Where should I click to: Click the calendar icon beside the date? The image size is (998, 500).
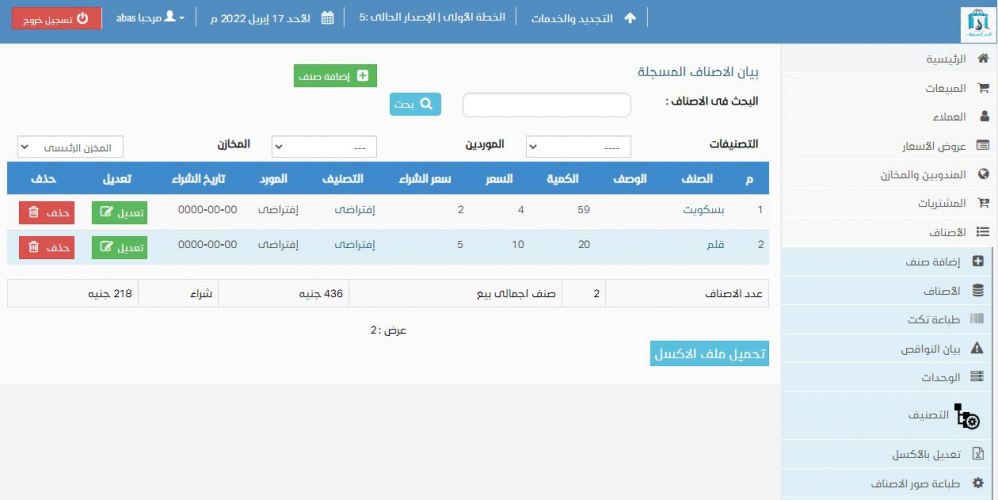[x=327, y=18]
